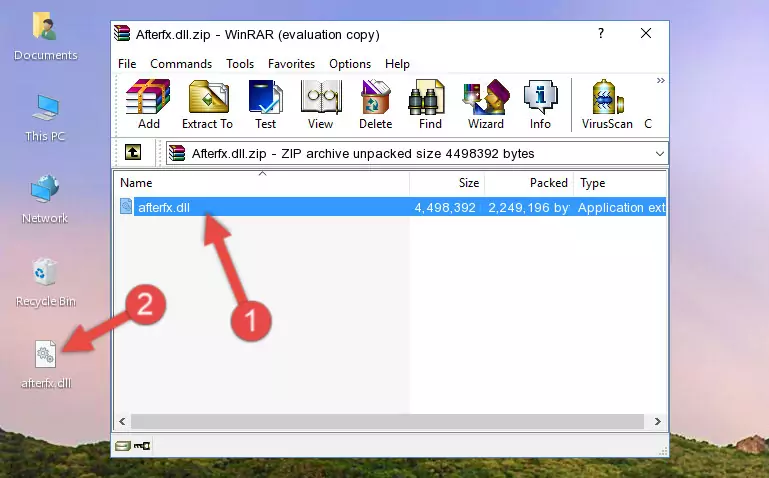Click the key password icon in status bar

click(142, 446)
